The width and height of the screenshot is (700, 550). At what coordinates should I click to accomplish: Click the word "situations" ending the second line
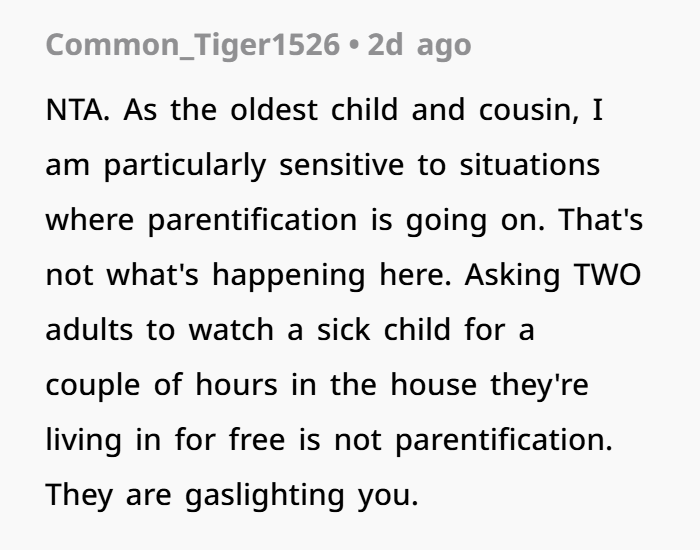[529, 165]
